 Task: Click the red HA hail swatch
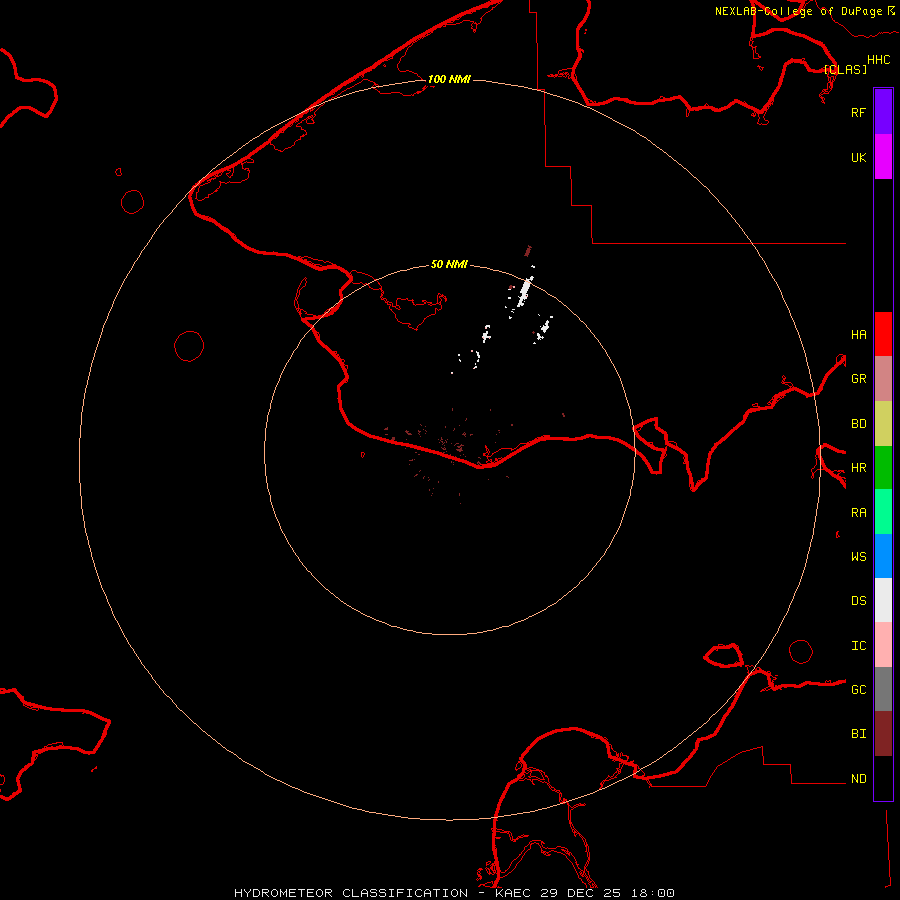coord(883,334)
